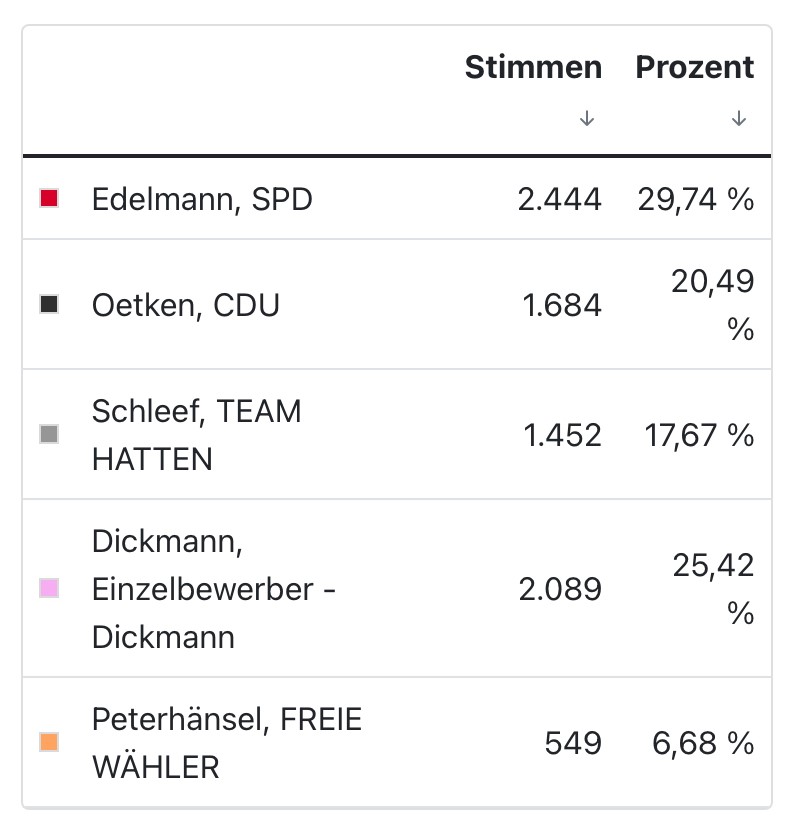Click the 1.684 votes cell
Screen dimensions: 792x830
point(562,305)
